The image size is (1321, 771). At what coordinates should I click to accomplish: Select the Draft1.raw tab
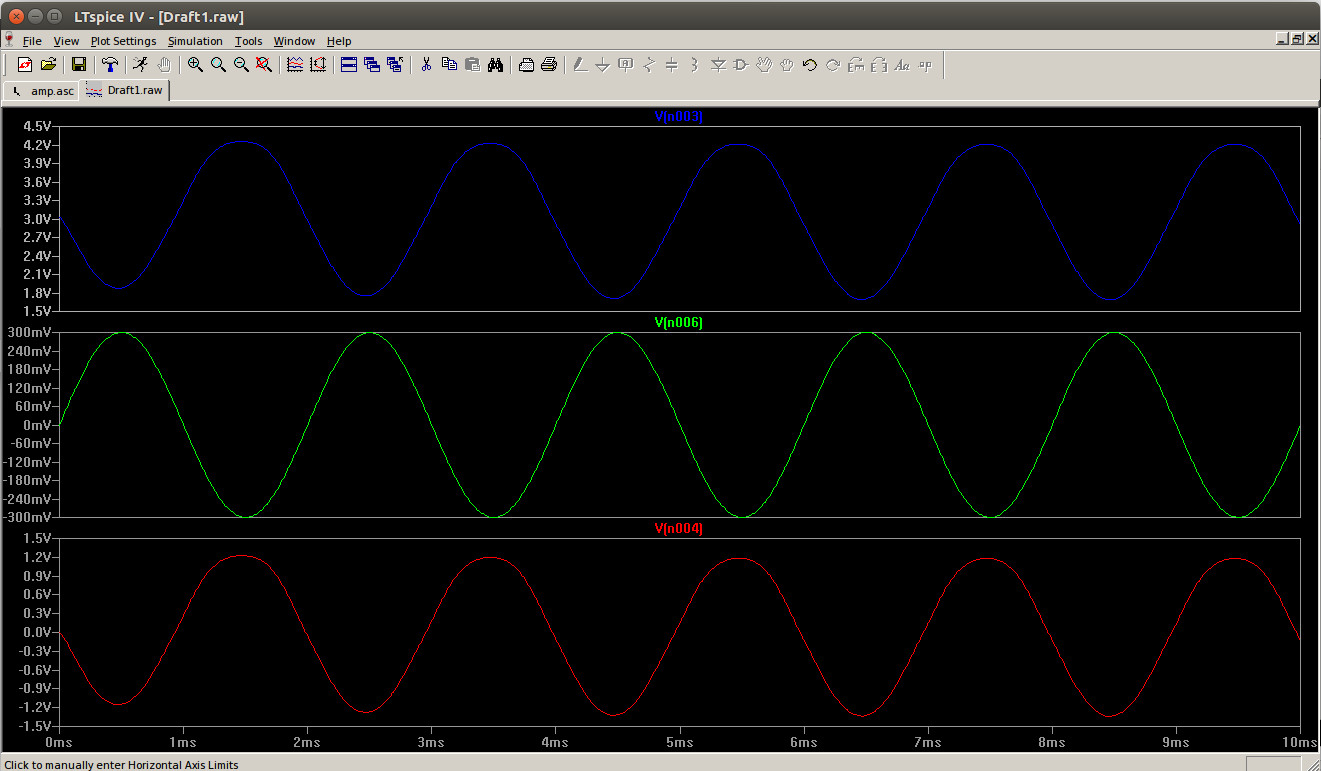pyautogui.click(x=126, y=90)
